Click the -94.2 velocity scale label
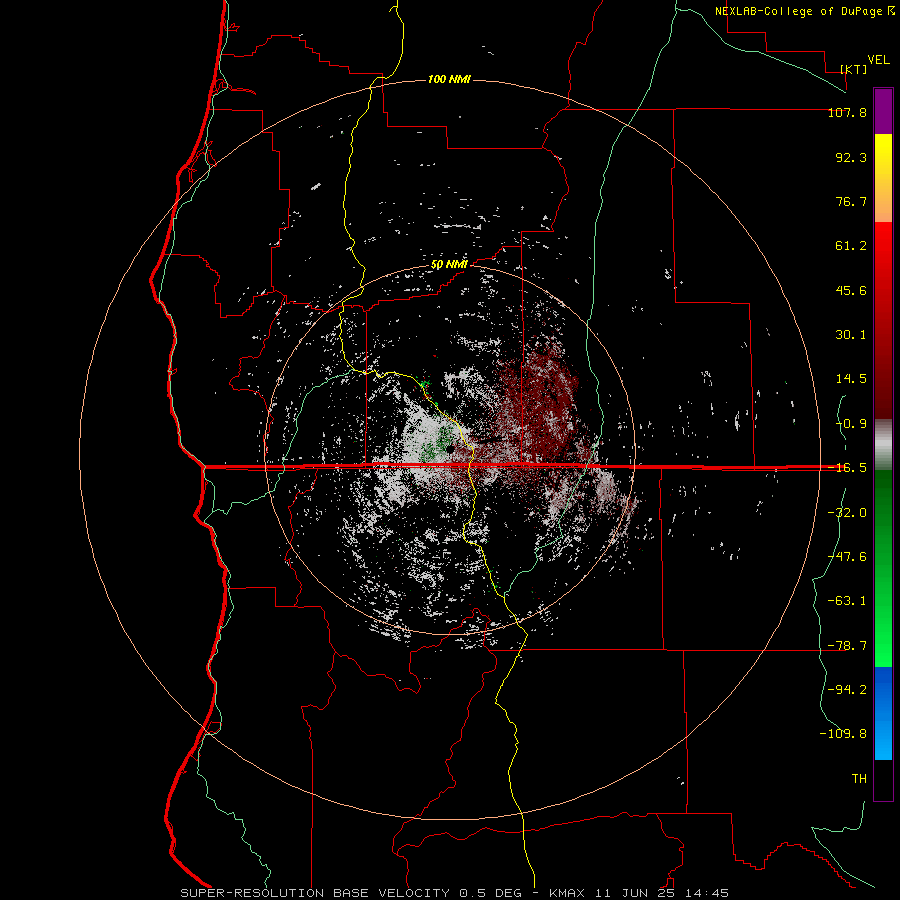The width and height of the screenshot is (900, 900). [x=847, y=690]
